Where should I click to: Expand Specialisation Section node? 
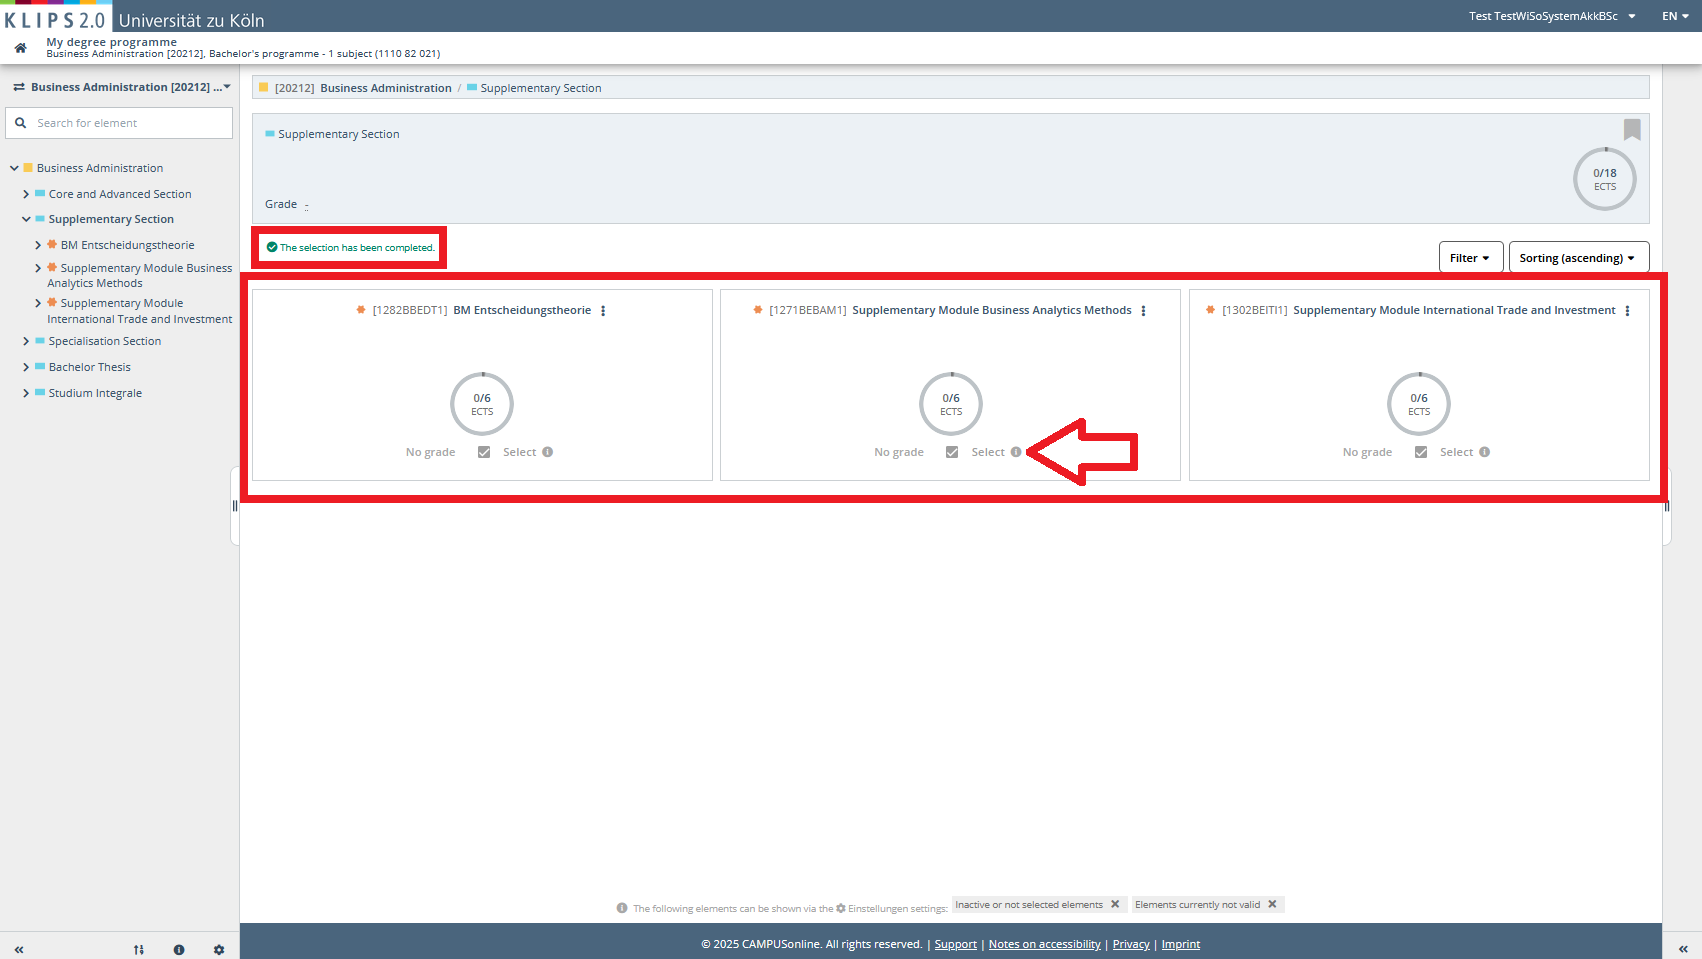tap(26, 341)
